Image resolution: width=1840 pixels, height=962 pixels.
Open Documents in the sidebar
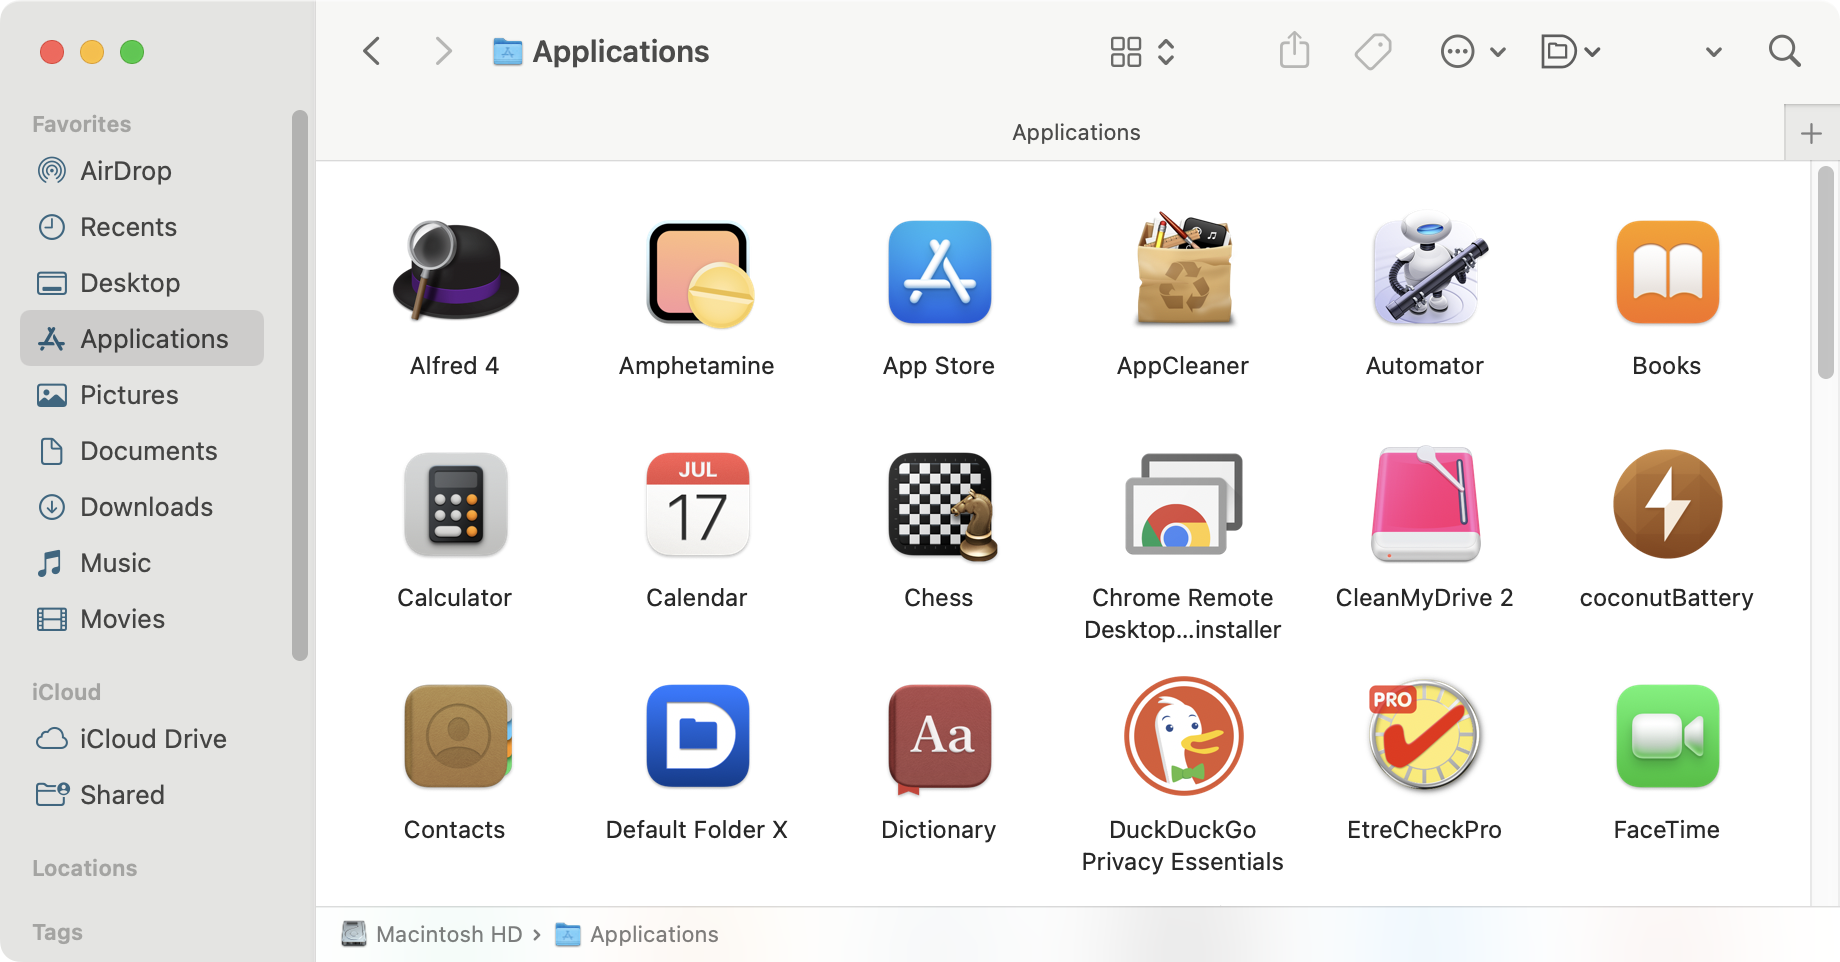[142, 451]
